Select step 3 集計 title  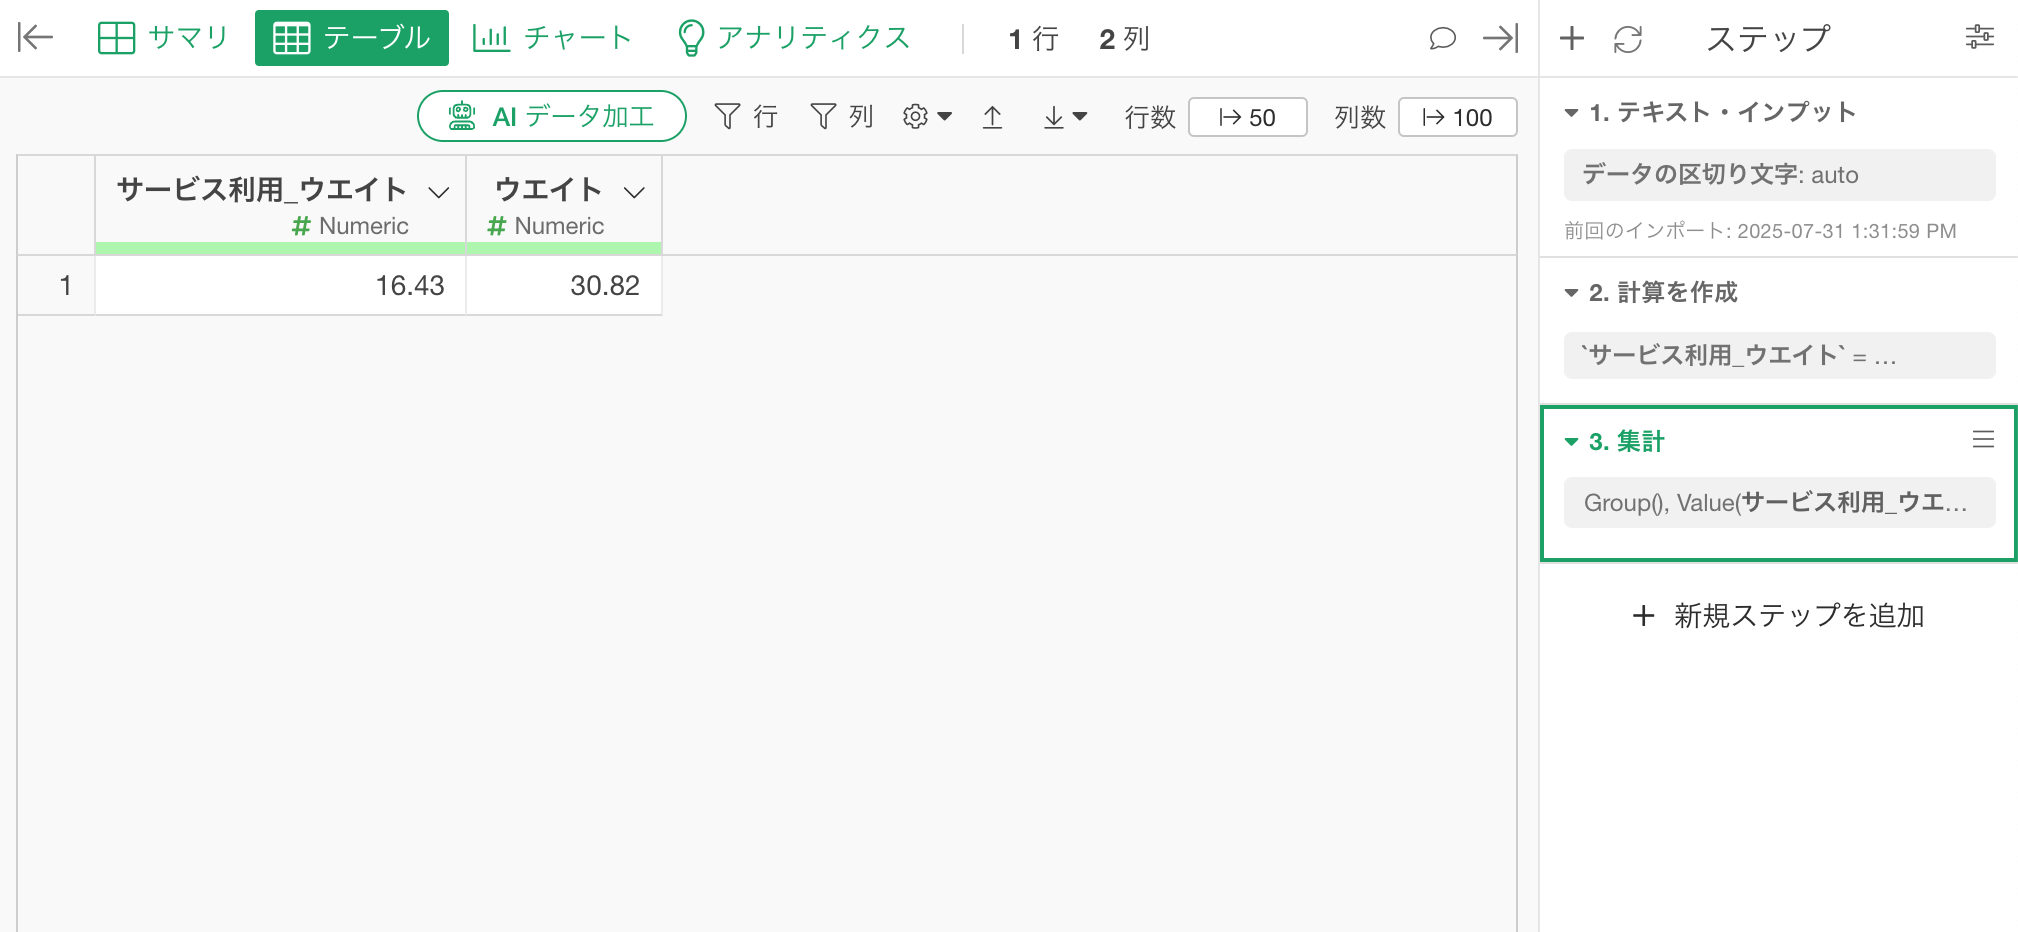tap(1626, 441)
